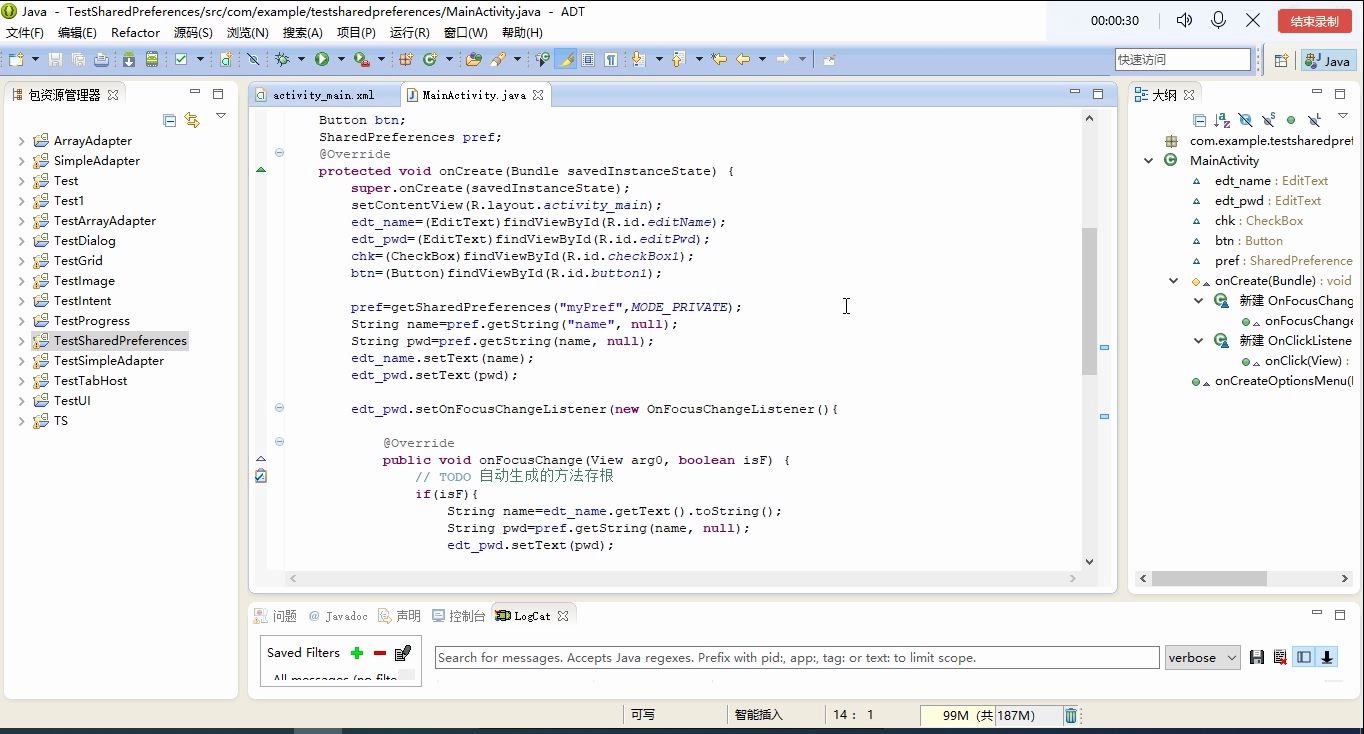Open the Android SDK Manager icon
This screenshot has height=734, width=1364.
pyautogui.click(x=128, y=59)
